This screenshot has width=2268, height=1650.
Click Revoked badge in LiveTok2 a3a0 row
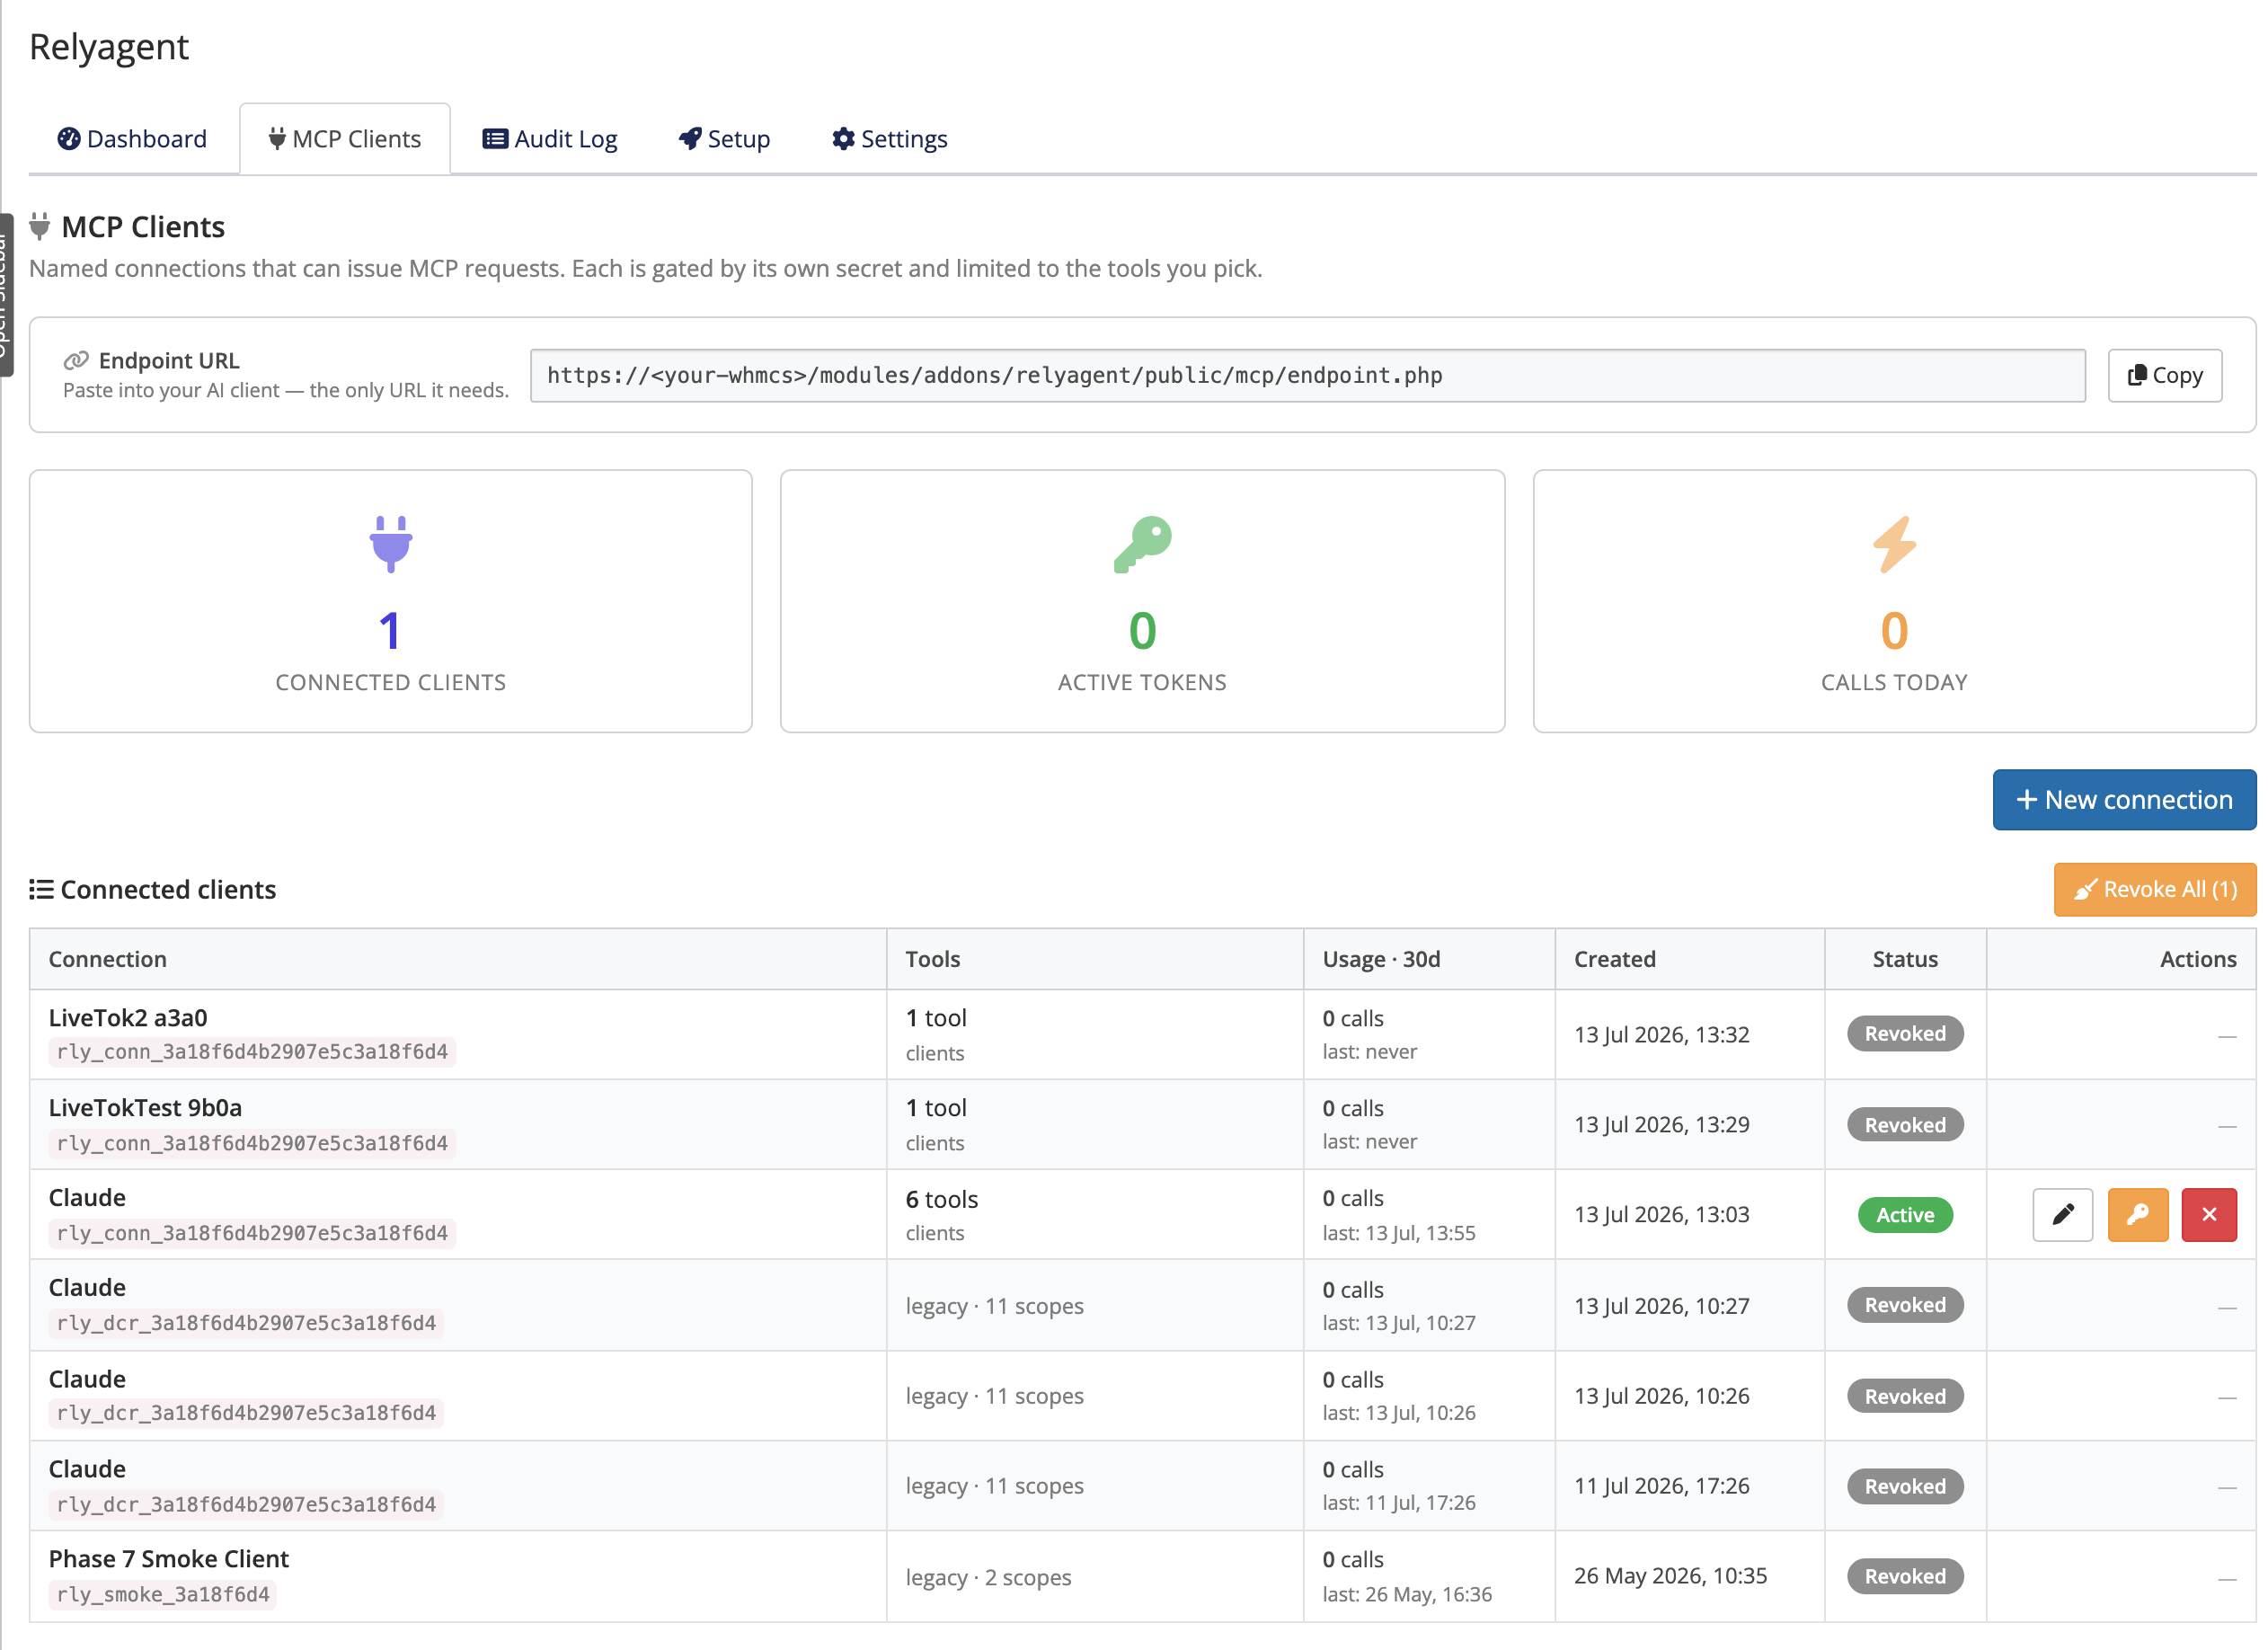(x=1905, y=1033)
